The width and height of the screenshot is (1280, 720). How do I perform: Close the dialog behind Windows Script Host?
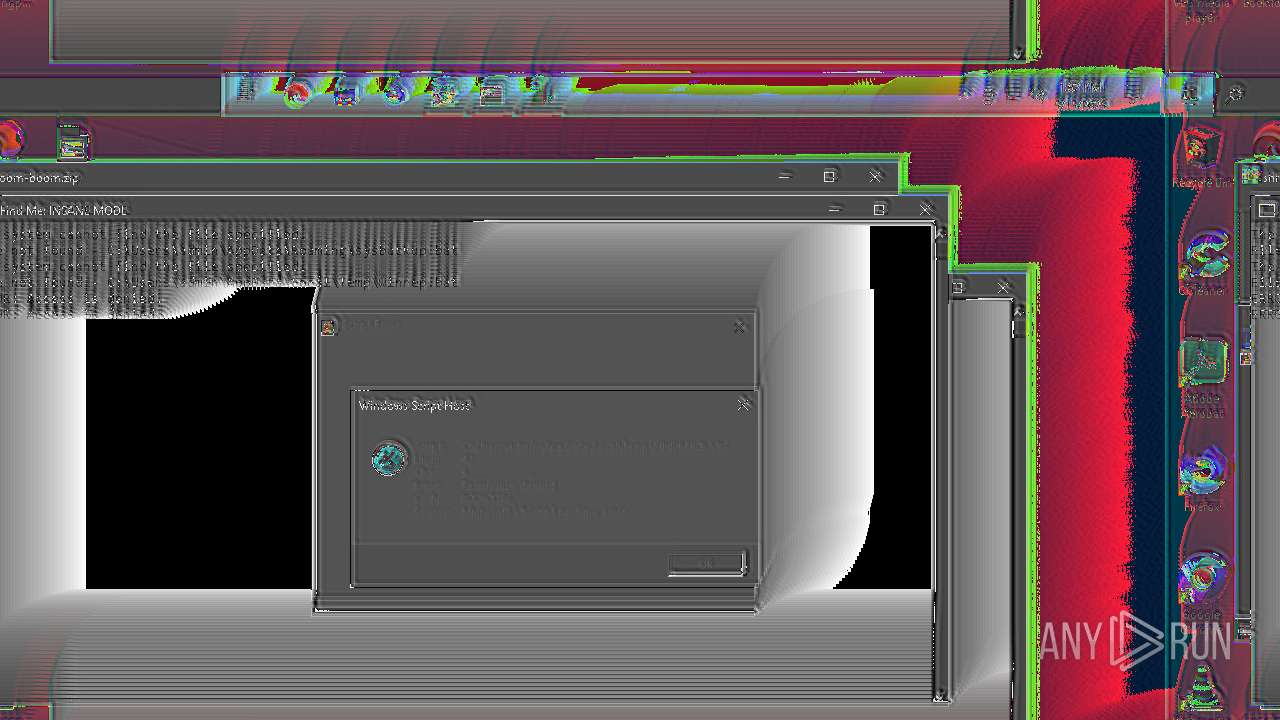[739, 326]
